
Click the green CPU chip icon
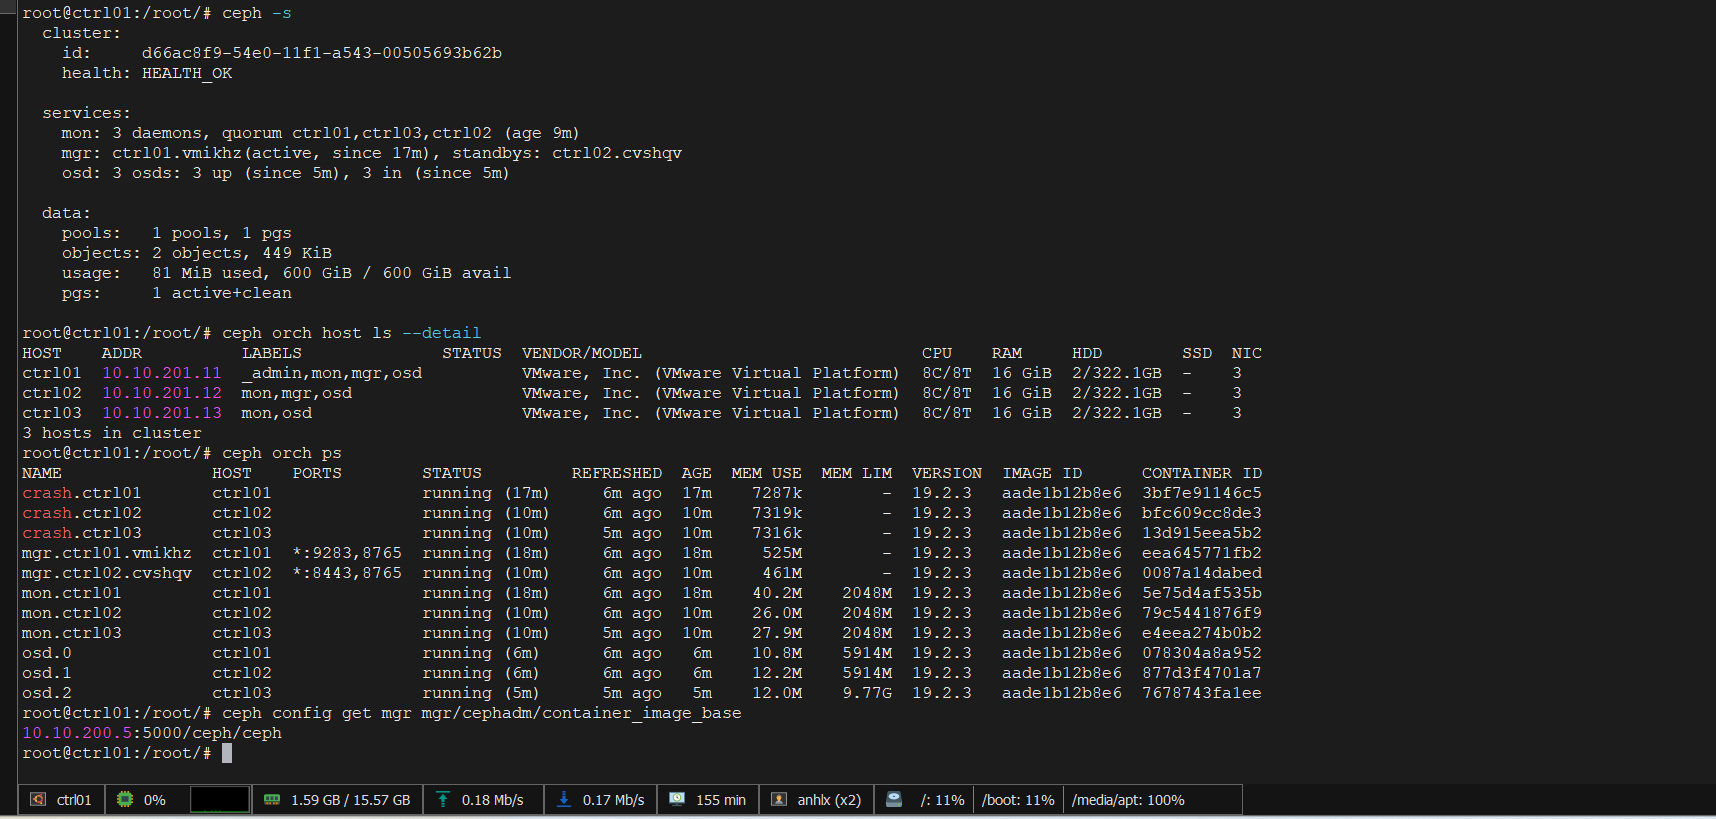125,800
